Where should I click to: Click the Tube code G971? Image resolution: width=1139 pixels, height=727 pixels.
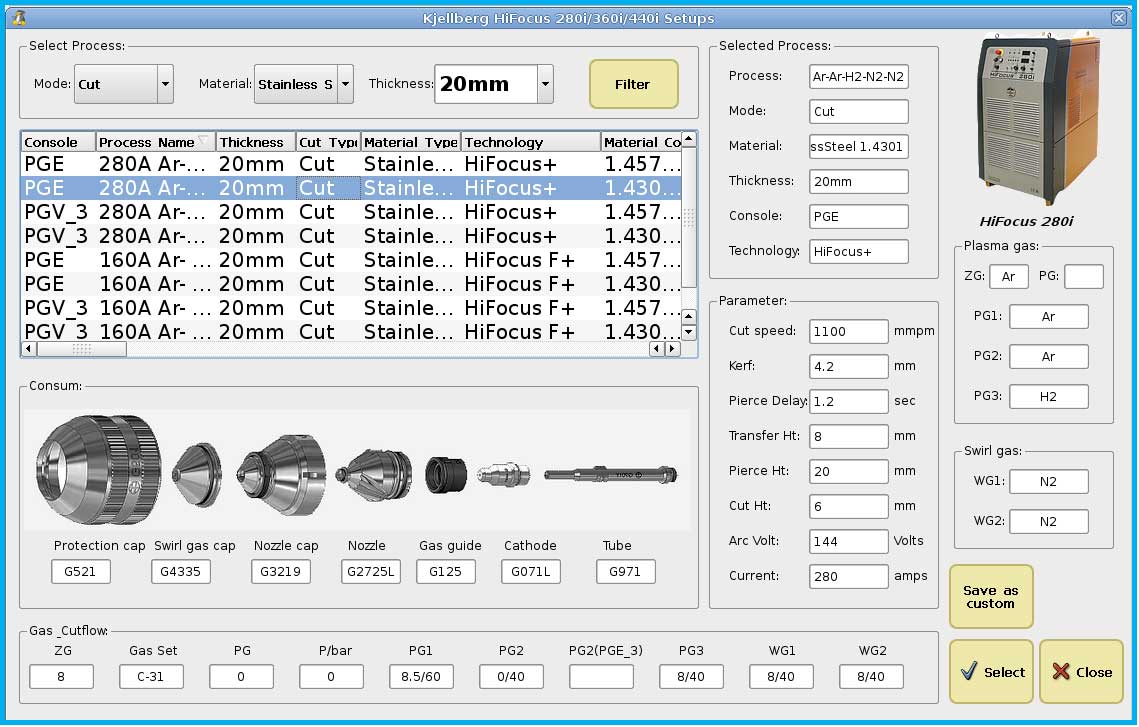click(x=625, y=572)
